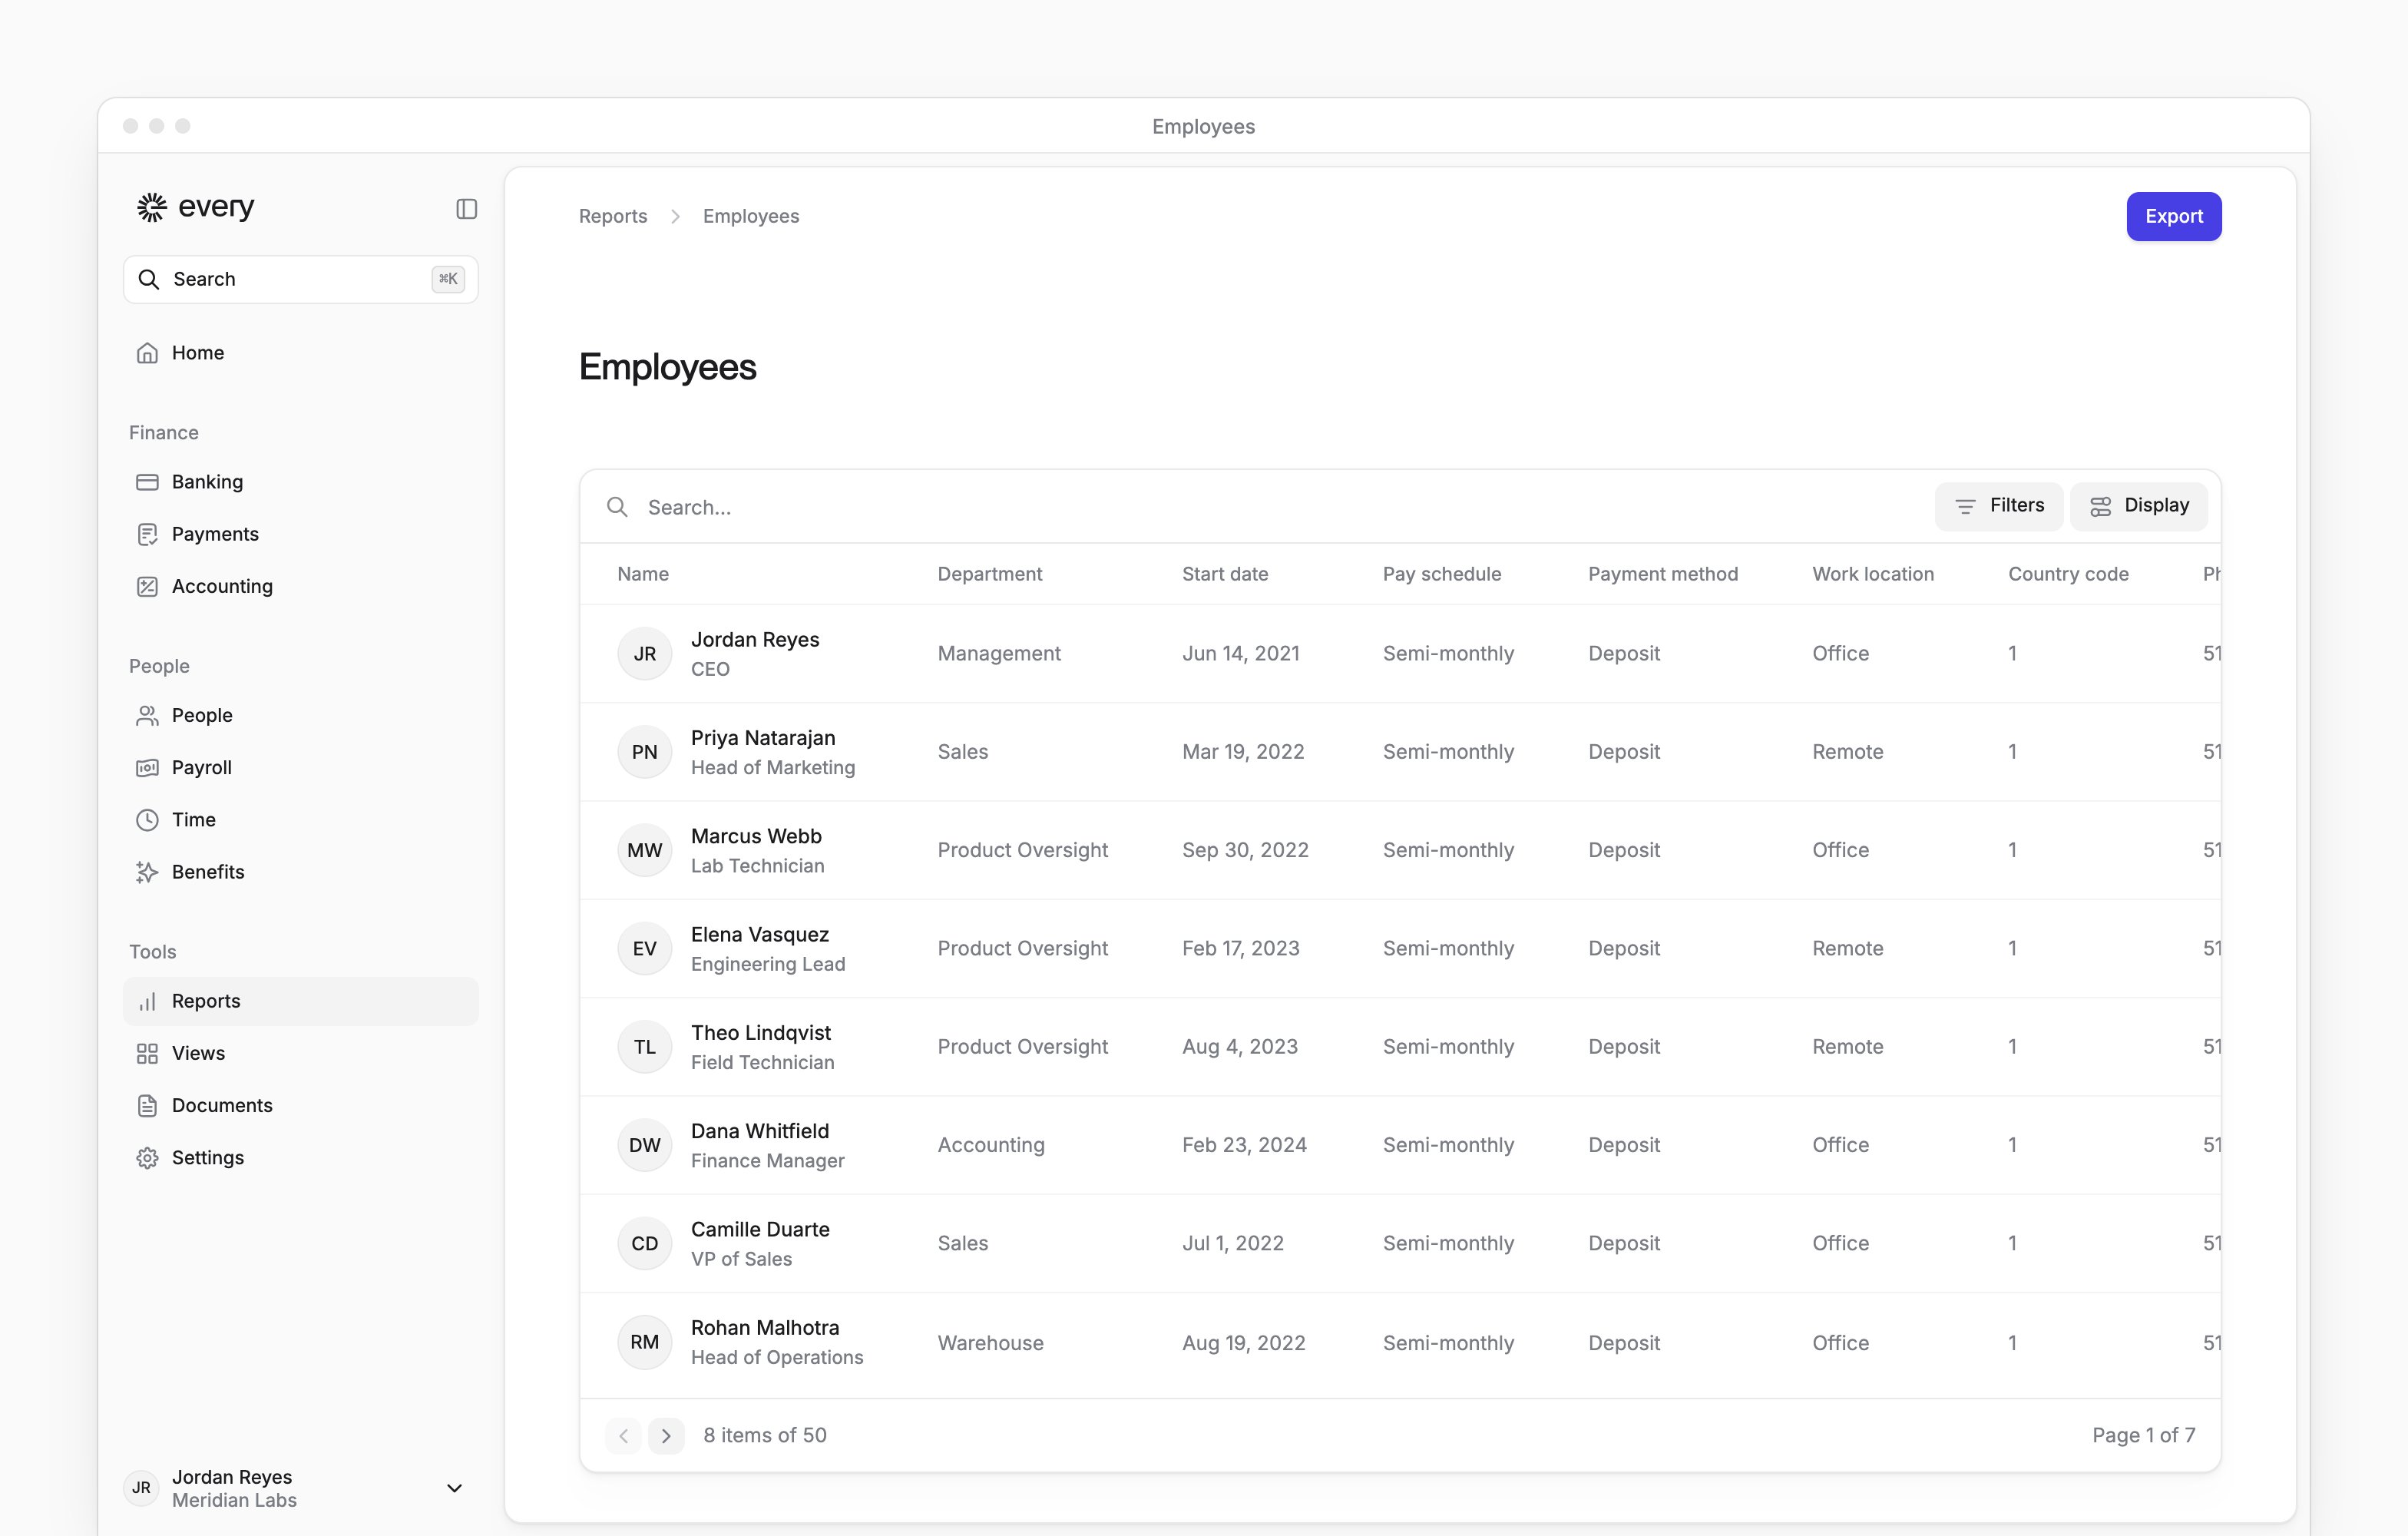The image size is (2408, 1536).
Task: Click the MW avatar for Marcus Webb
Action: pyautogui.click(x=644, y=850)
